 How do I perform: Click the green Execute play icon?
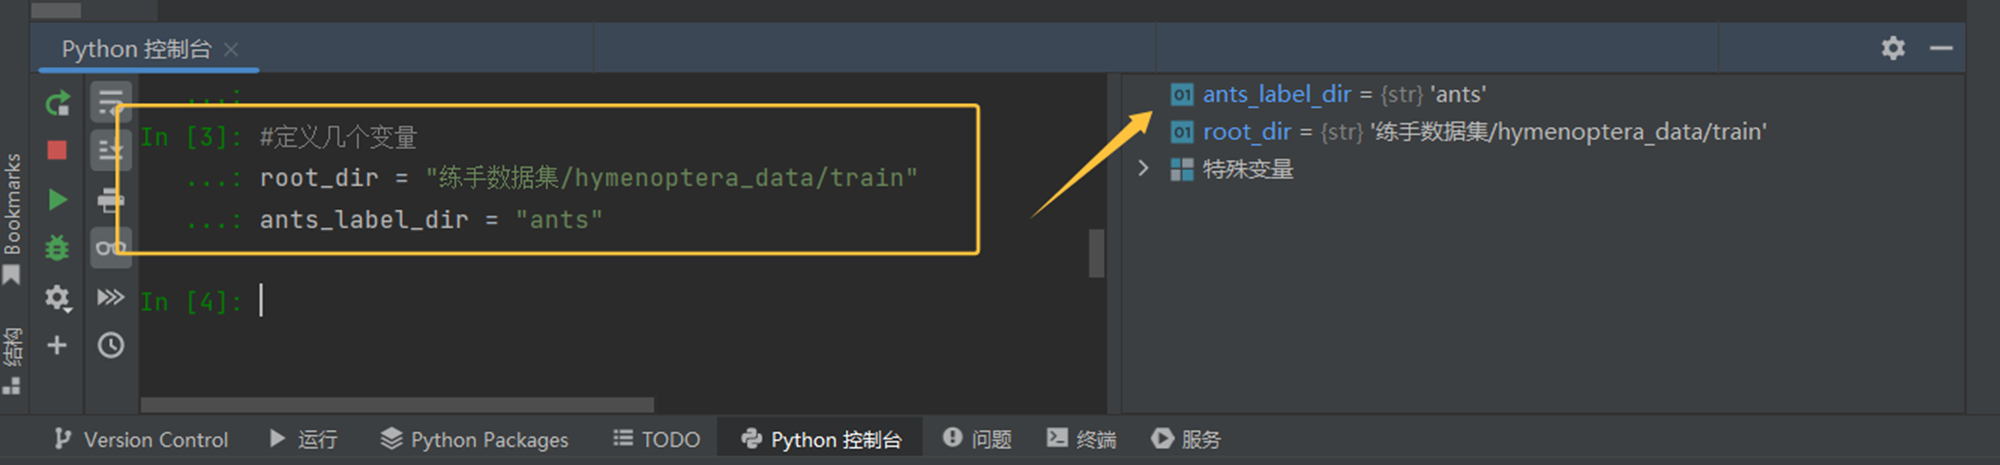[57, 200]
